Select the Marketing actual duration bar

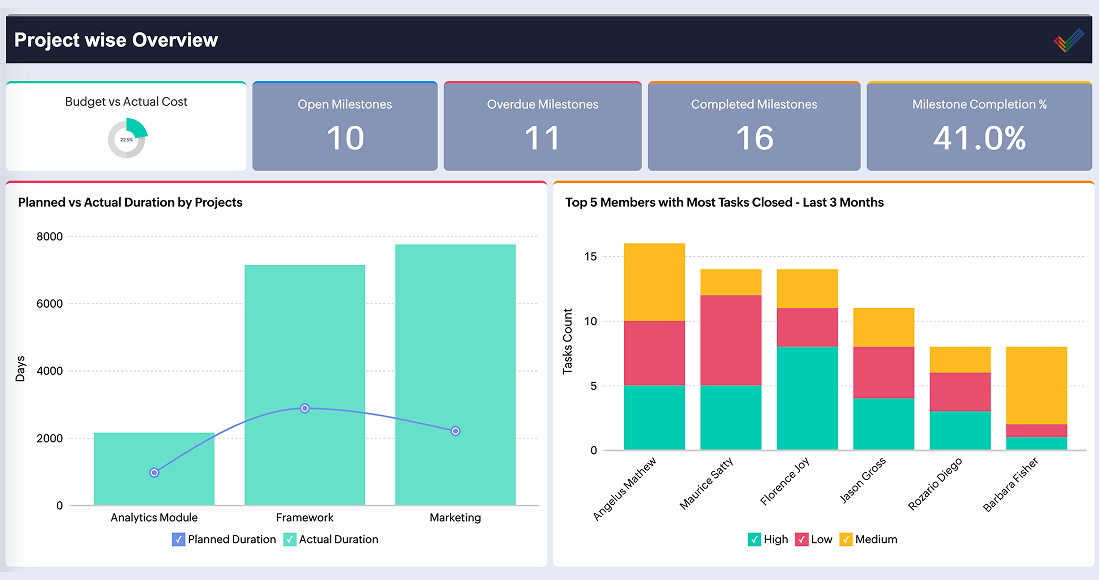(x=456, y=375)
